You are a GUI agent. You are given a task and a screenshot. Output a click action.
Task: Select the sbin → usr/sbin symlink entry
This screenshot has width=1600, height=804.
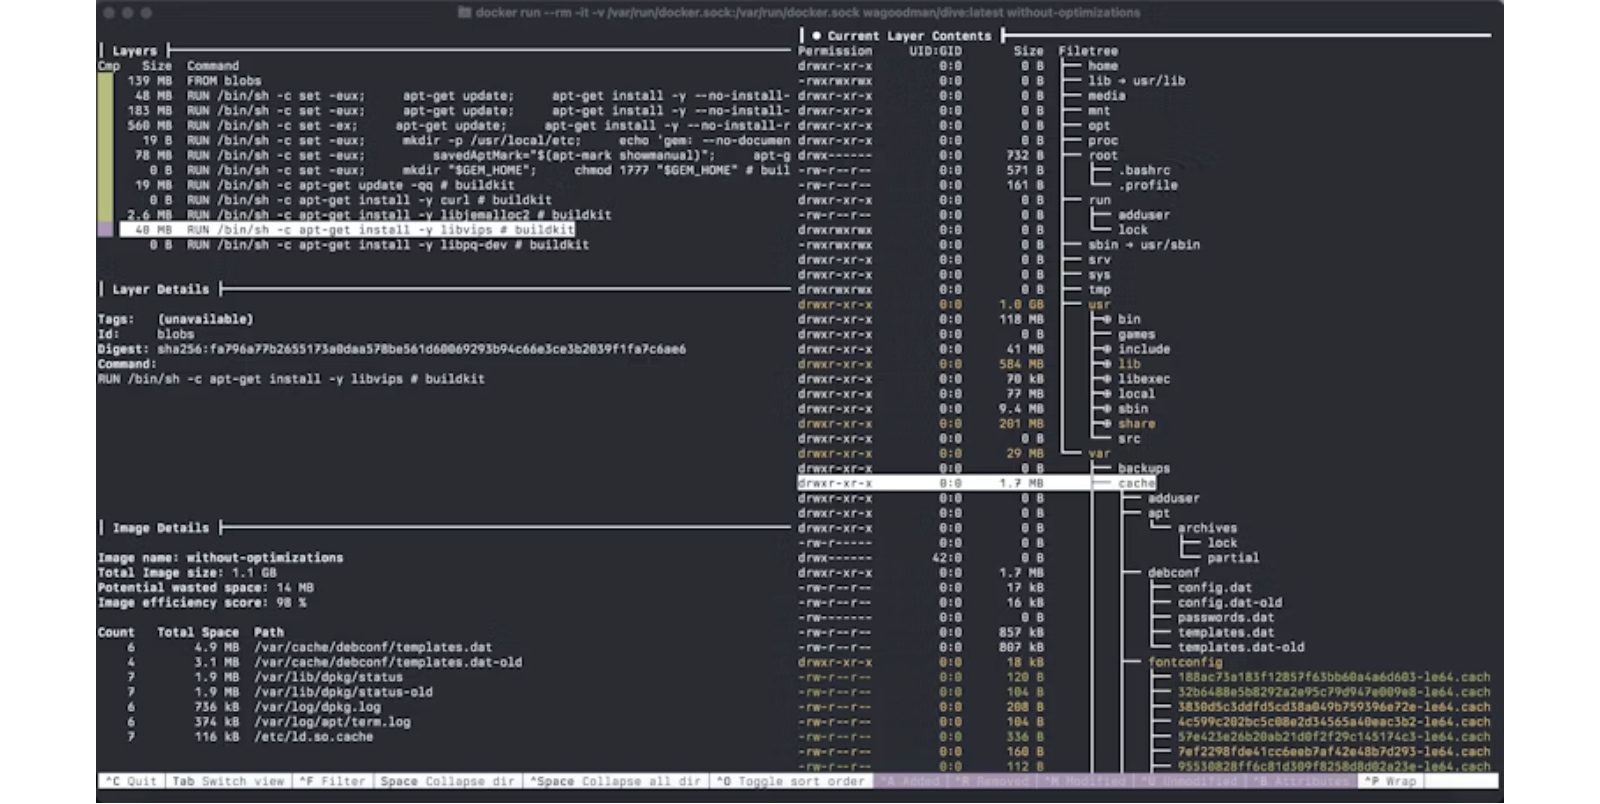[x=1144, y=245]
